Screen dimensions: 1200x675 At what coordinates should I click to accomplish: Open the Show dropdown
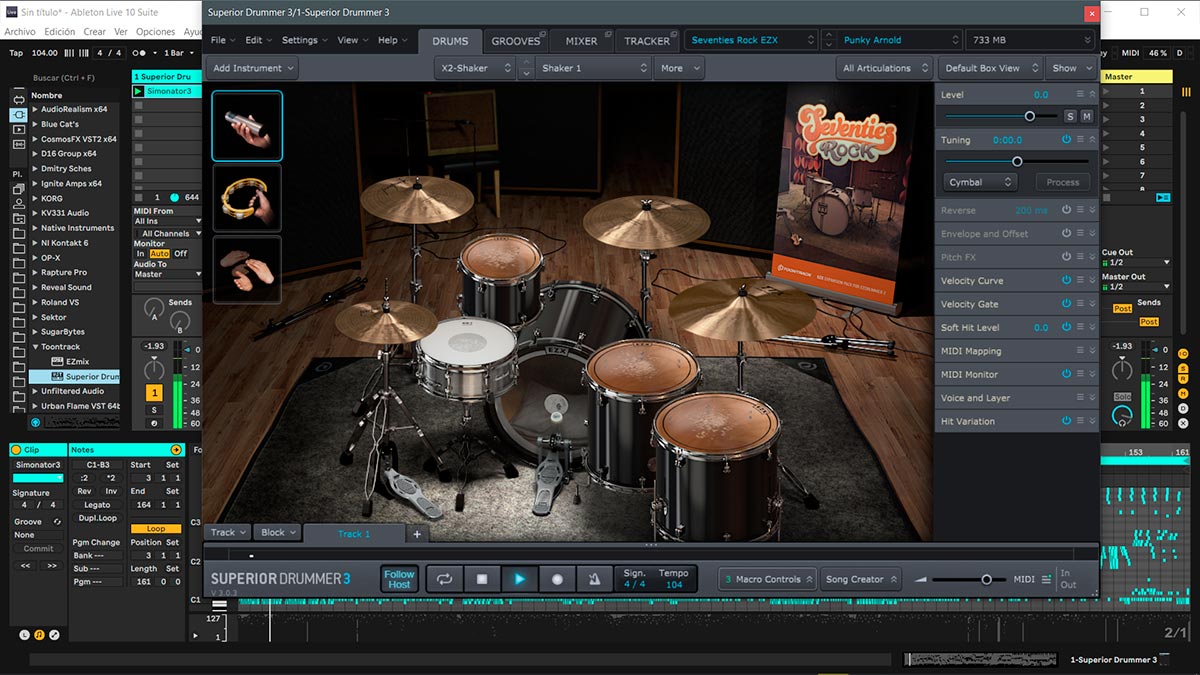(1071, 68)
